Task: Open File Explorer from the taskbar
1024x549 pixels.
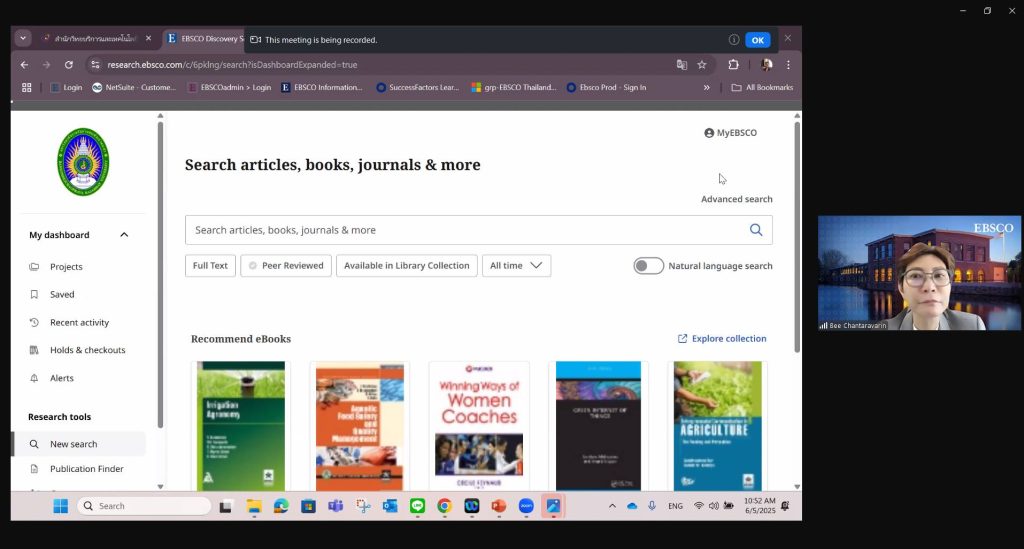Action: (x=253, y=506)
